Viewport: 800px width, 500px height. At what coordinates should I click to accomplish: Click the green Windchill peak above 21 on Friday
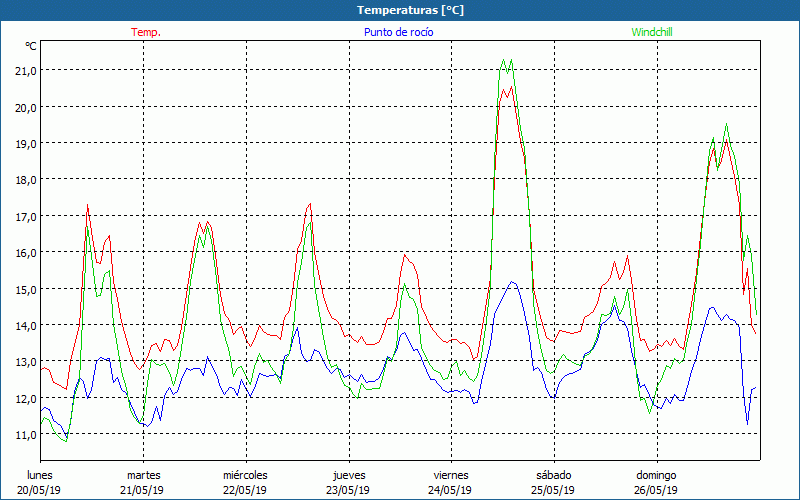(x=508, y=64)
